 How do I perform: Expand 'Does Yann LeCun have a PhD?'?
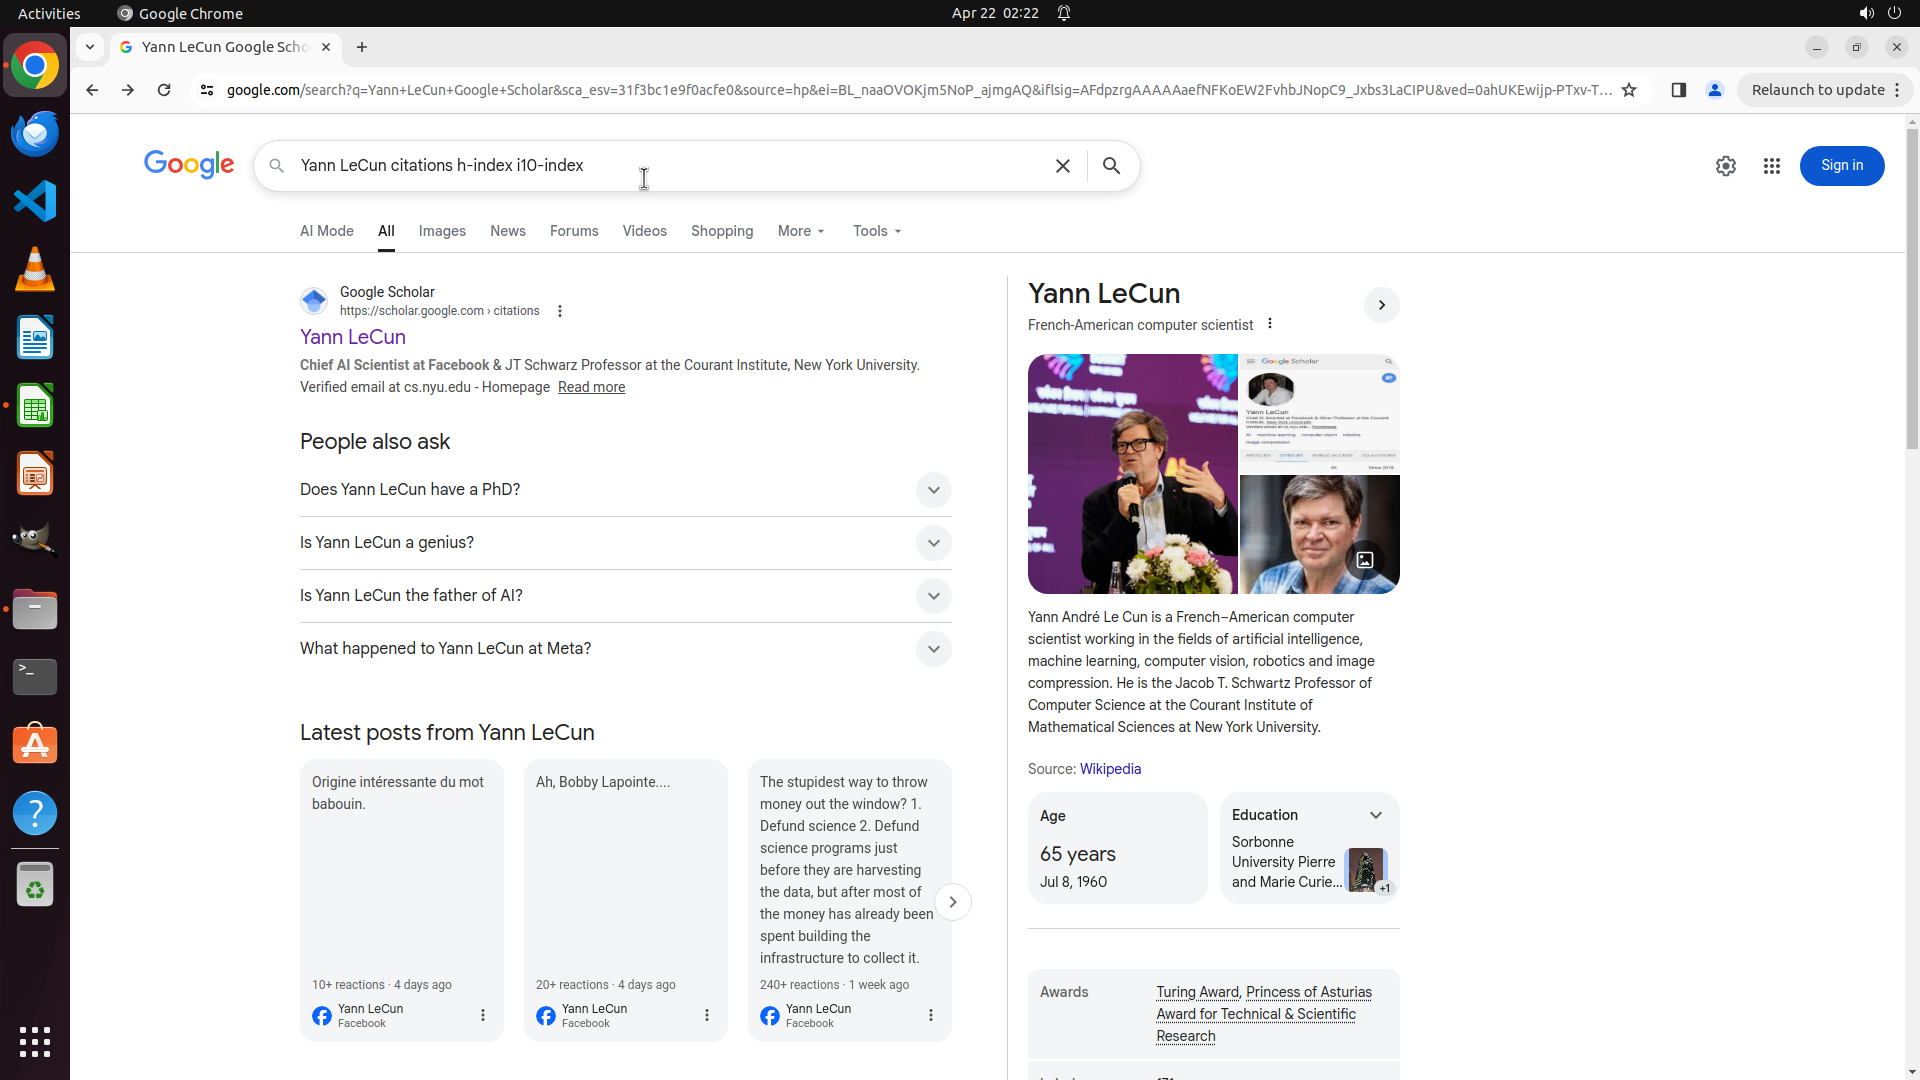point(932,490)
